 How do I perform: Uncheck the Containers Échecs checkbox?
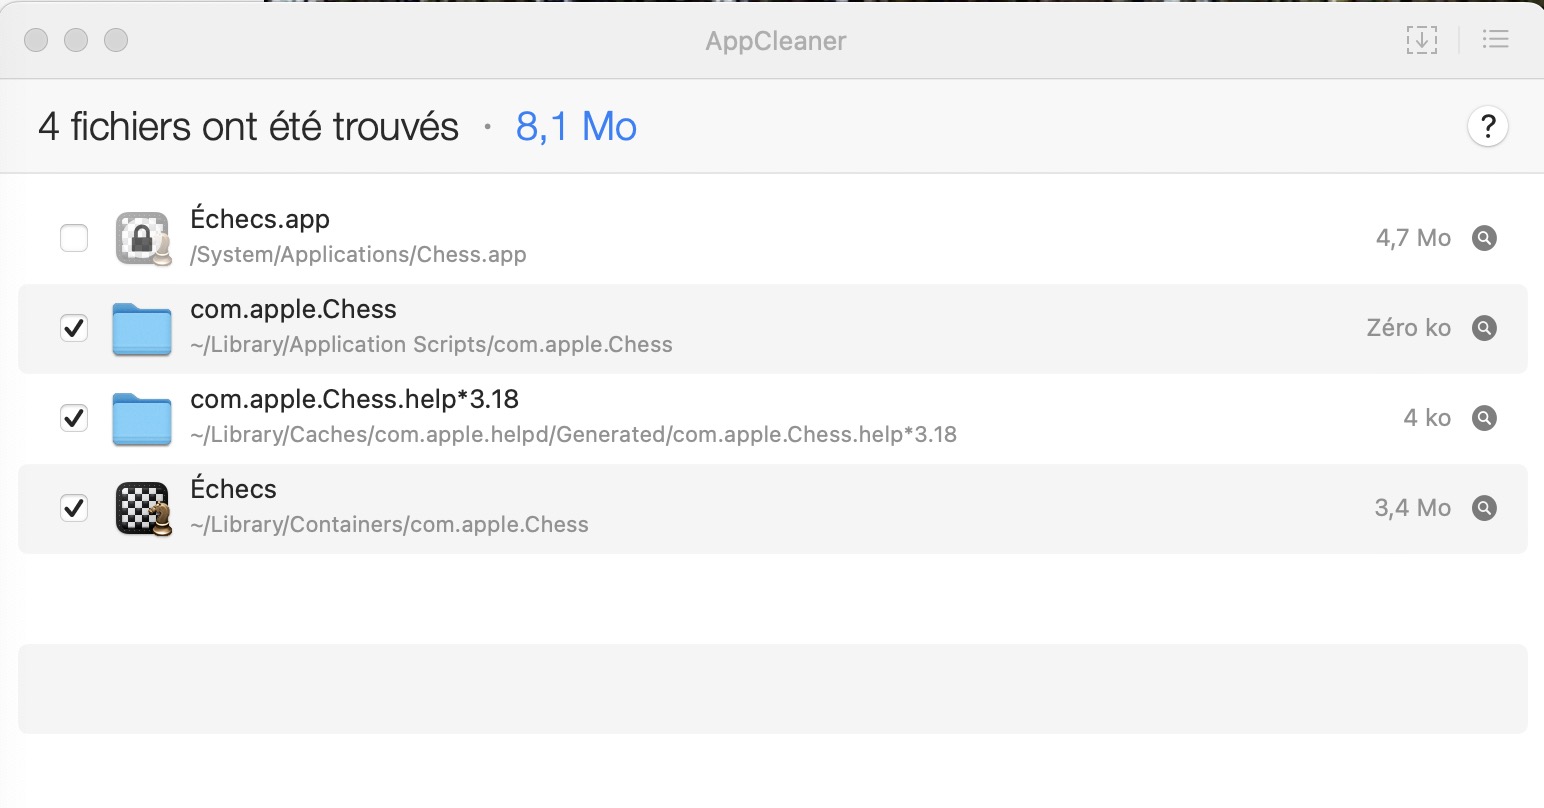click(x=74, y=508)
